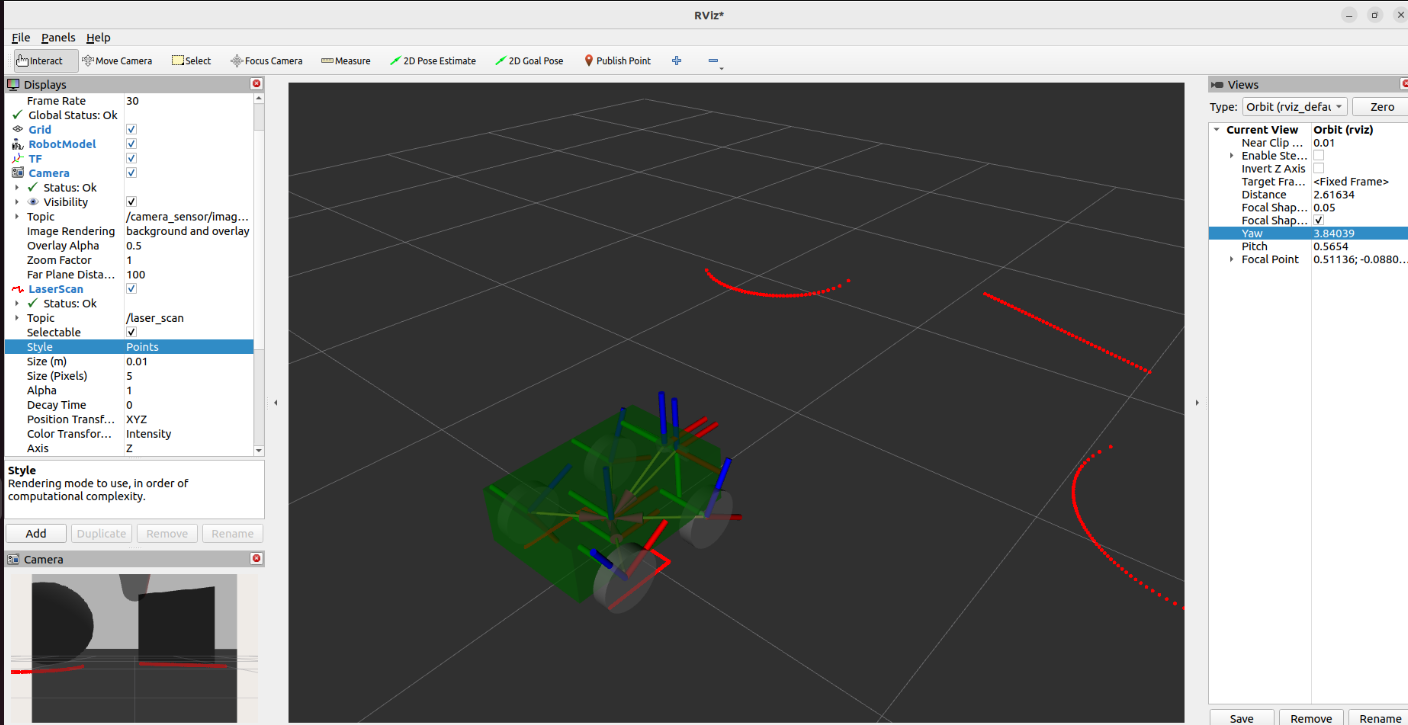Click the Displays panel scroll down arrow
The image size is (1408, 725).
click(259, 451)
